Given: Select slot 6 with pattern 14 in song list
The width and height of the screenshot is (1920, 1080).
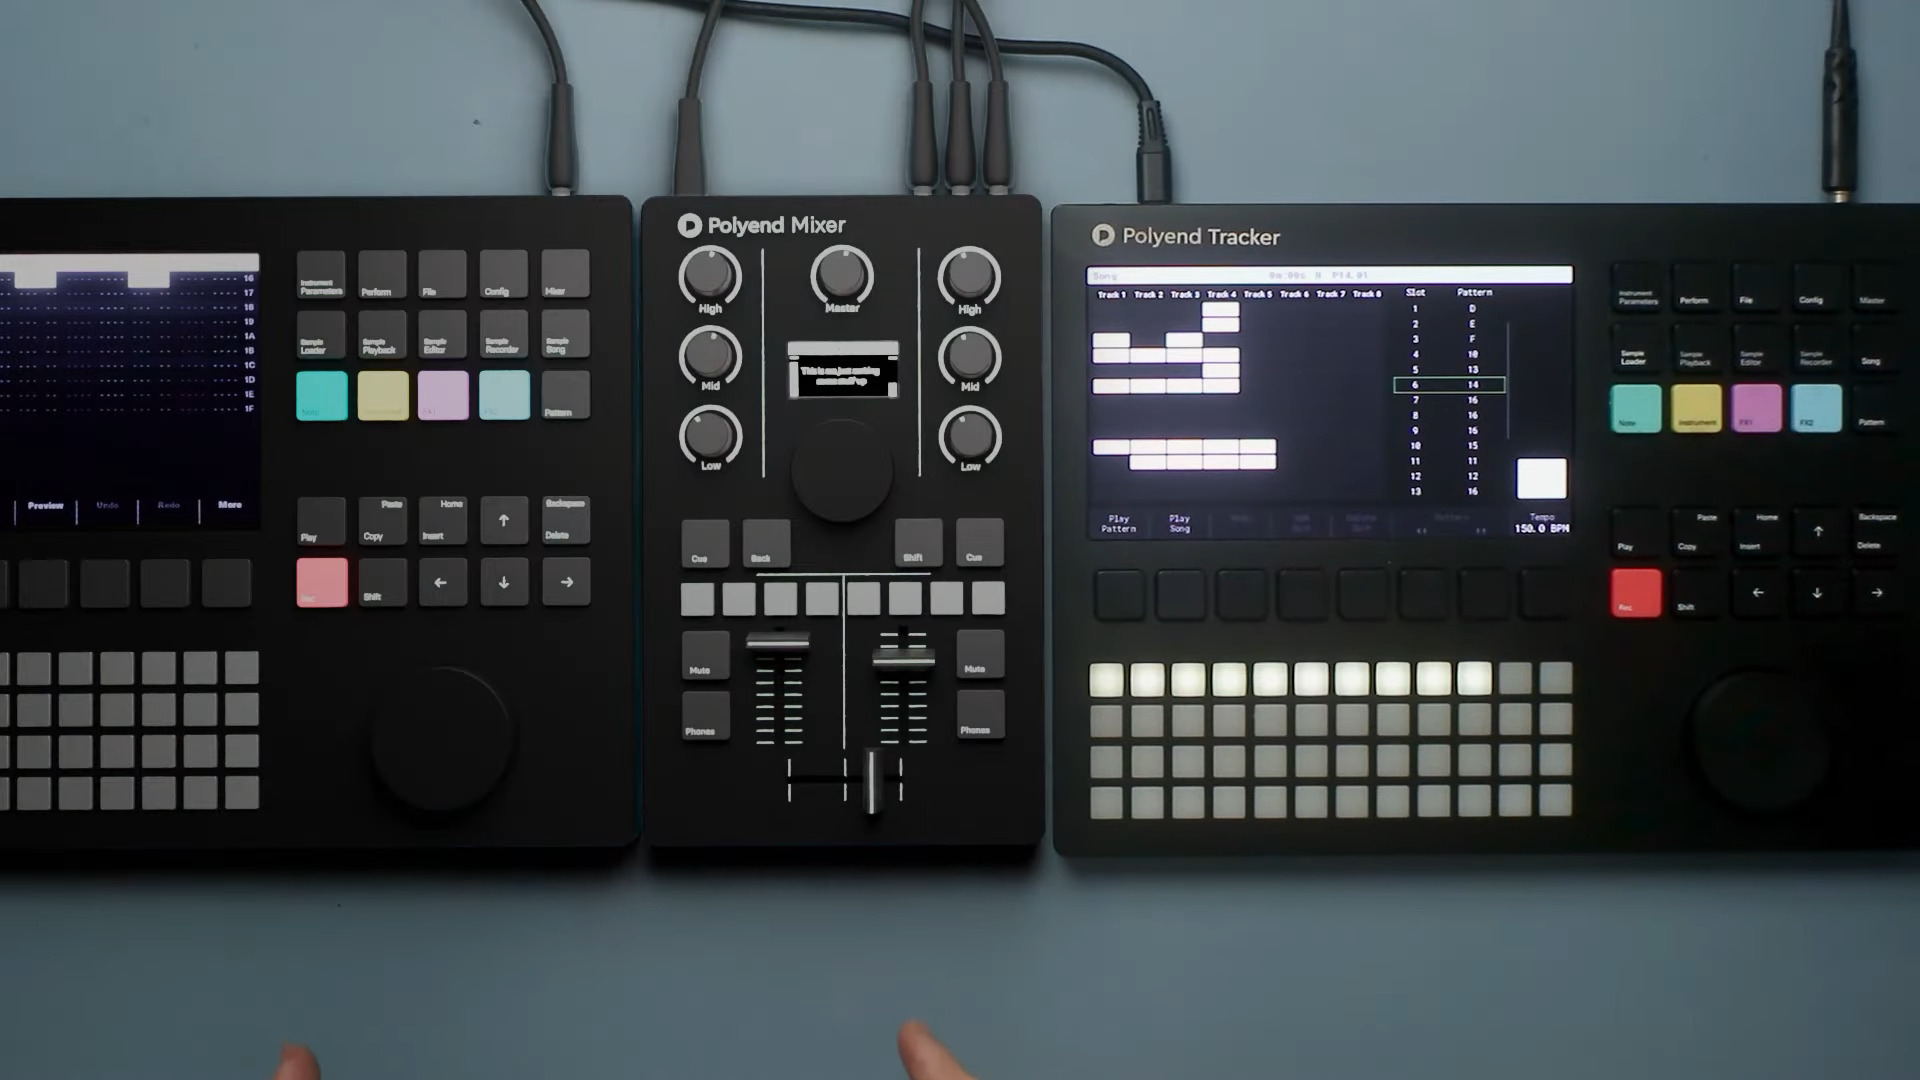Looking at the screenshot, I should (1448, 385).
